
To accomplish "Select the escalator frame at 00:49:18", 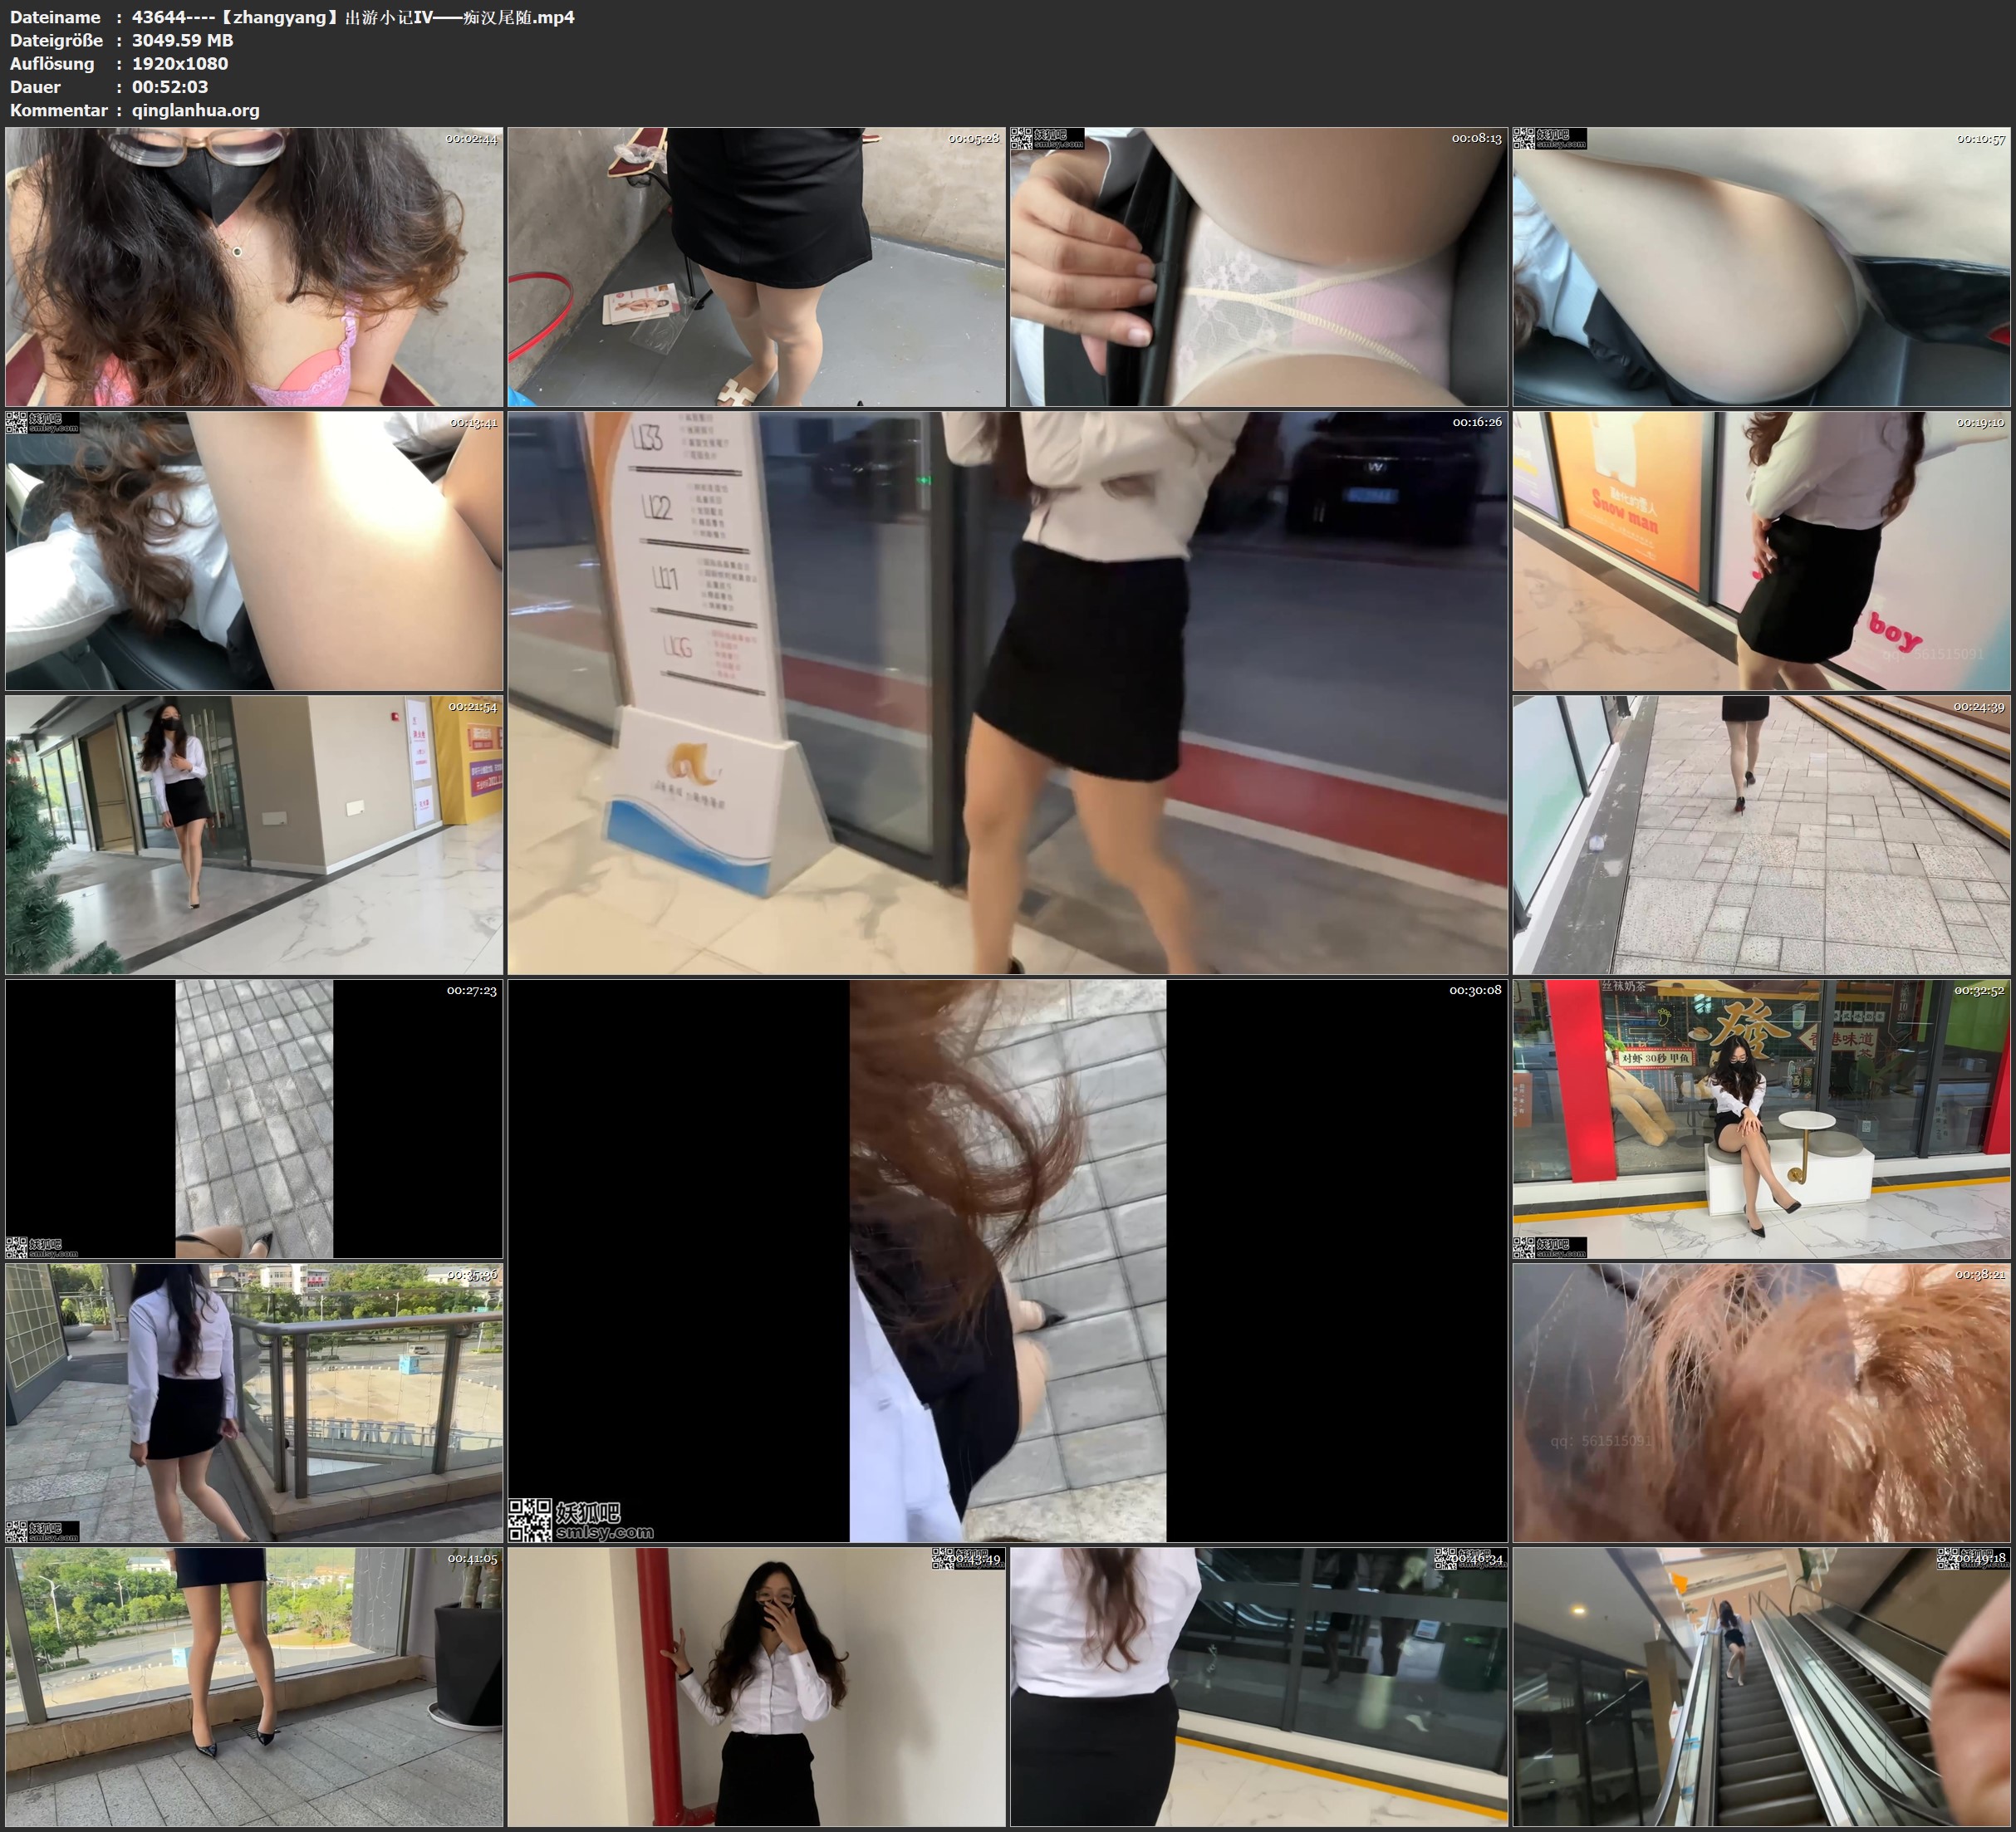I will 1761,1686.
